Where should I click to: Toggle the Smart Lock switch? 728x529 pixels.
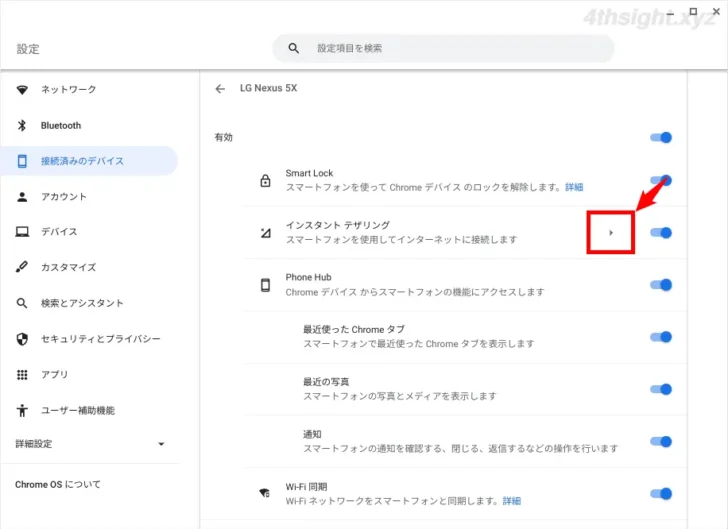(661, 180)
